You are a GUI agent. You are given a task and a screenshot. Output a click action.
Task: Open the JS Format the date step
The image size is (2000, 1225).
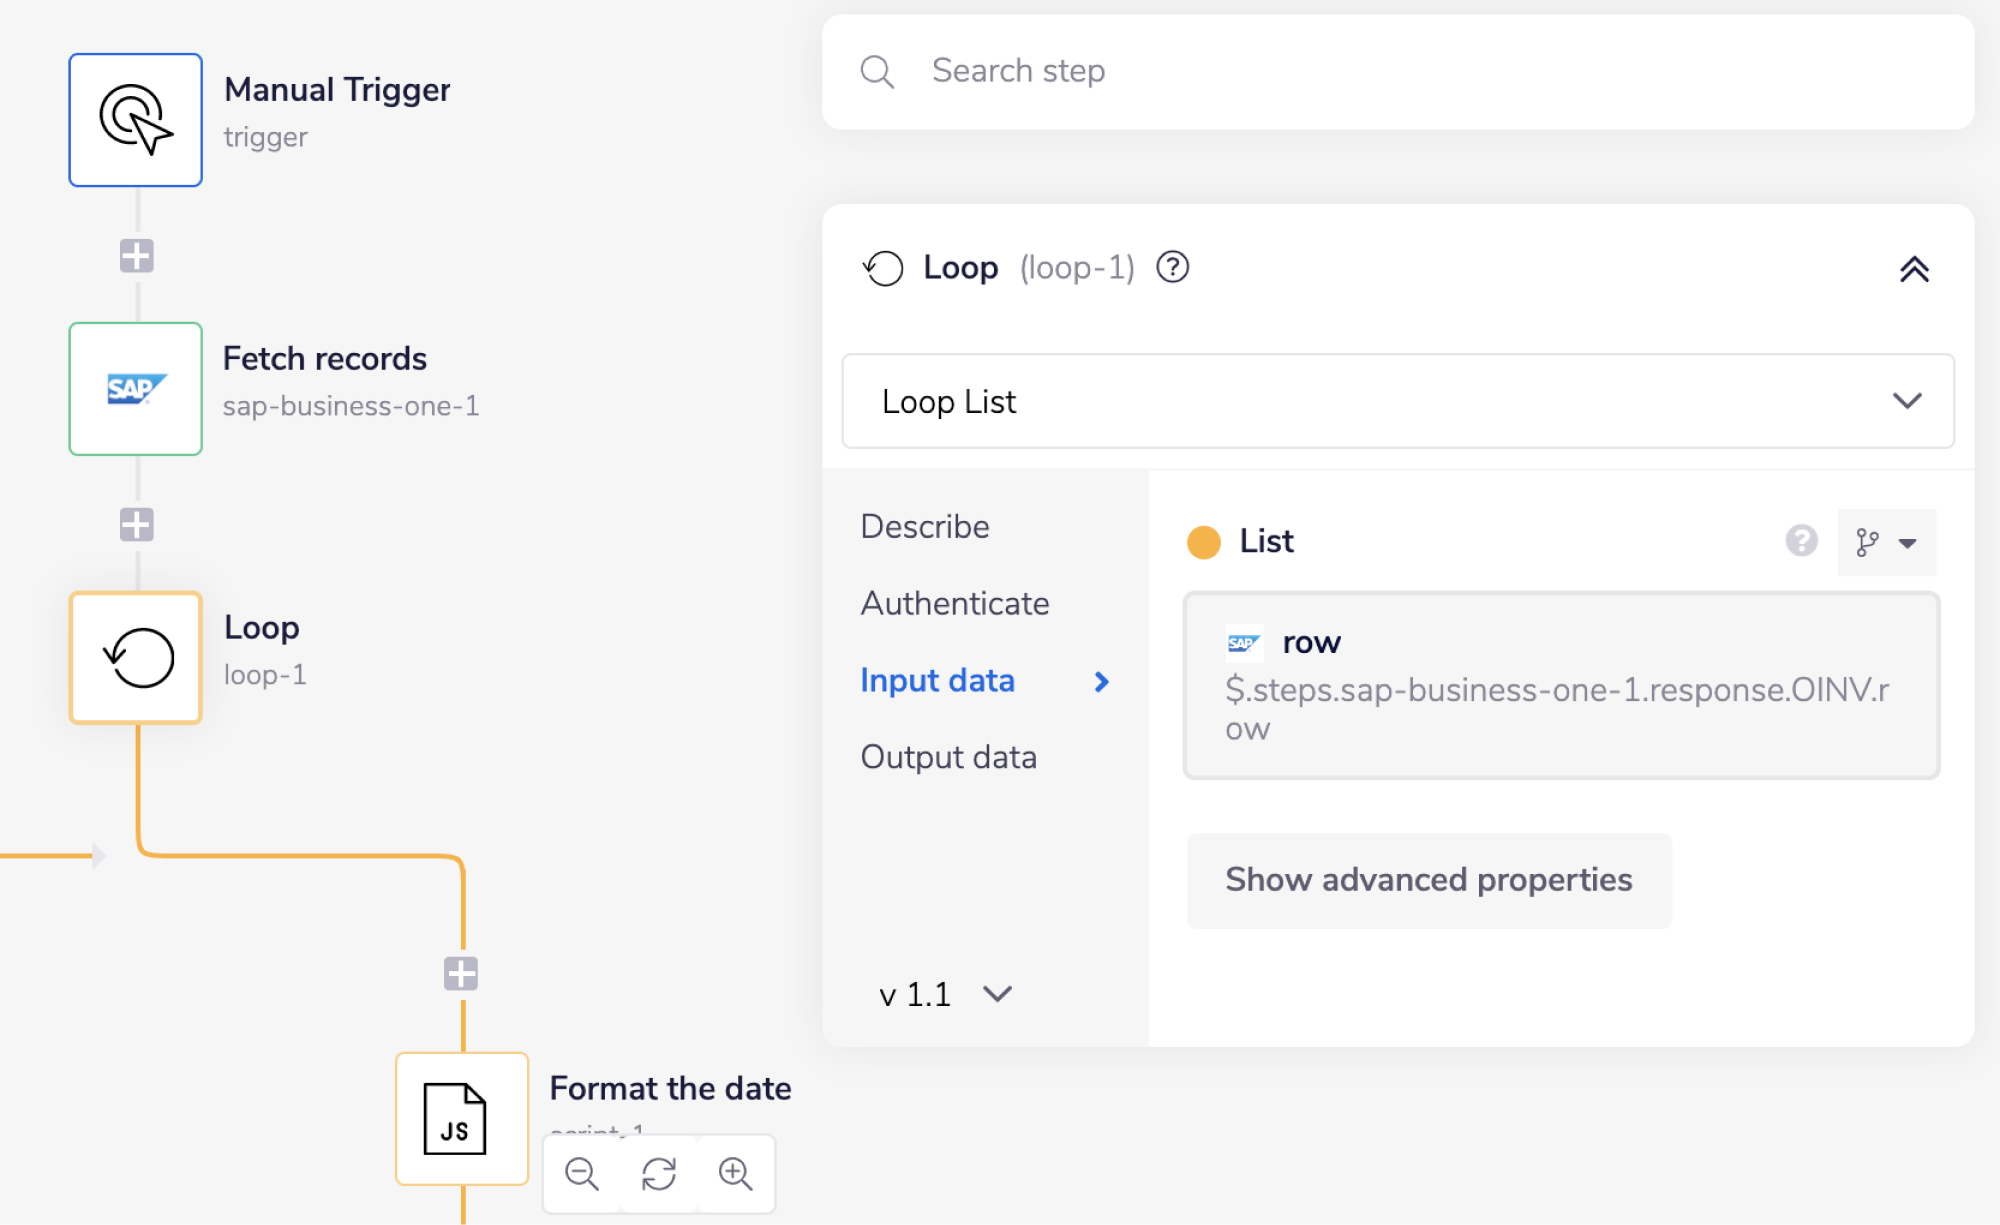pyautogui.click(x=461, y=1118)
